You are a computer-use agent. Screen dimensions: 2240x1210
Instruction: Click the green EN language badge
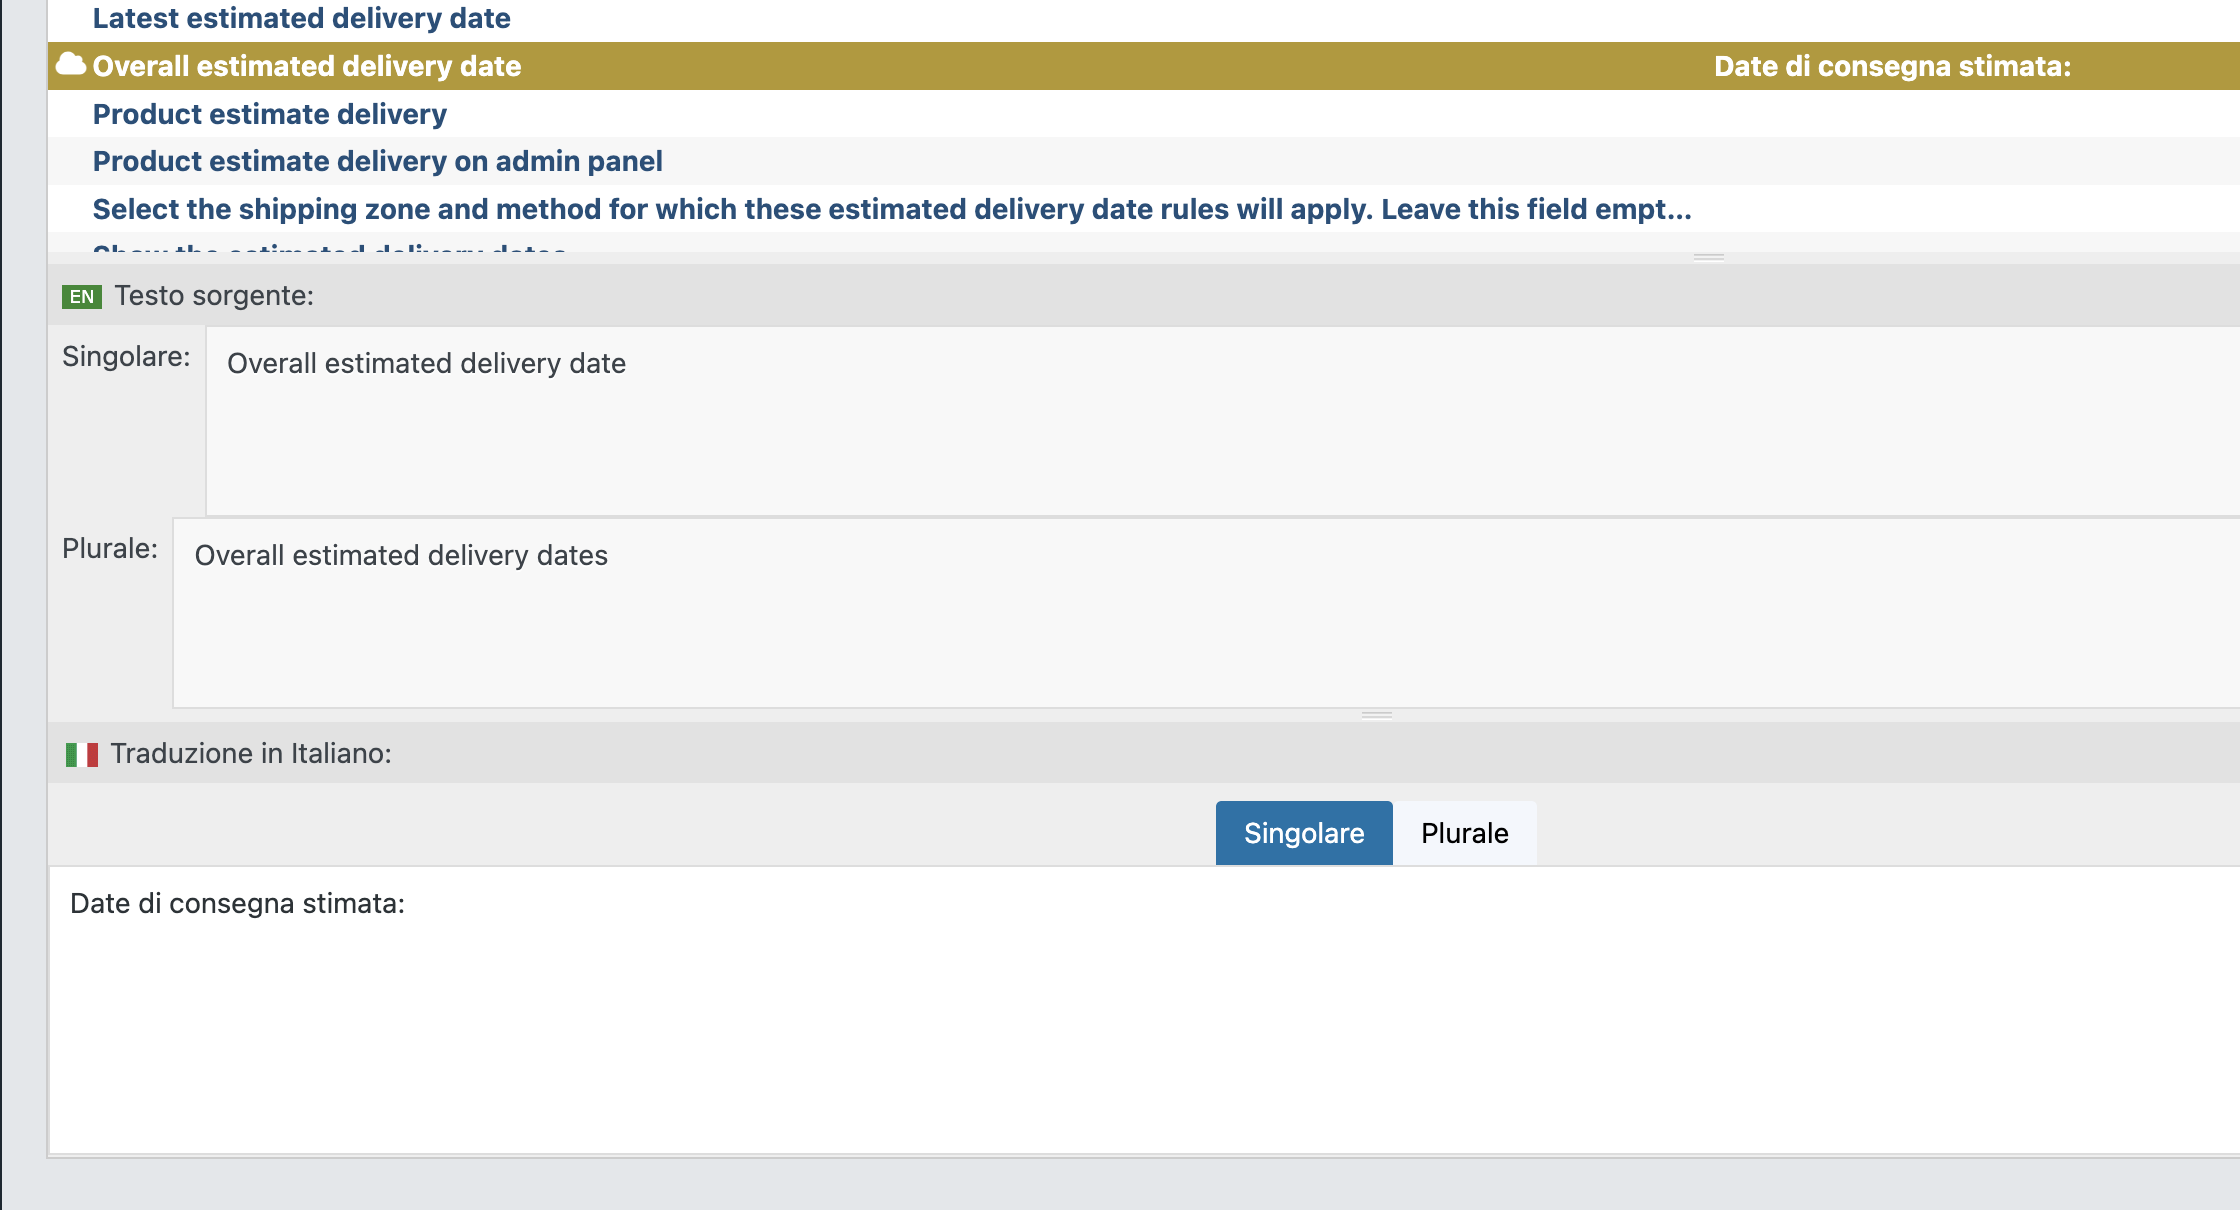(x=81, y=297)
